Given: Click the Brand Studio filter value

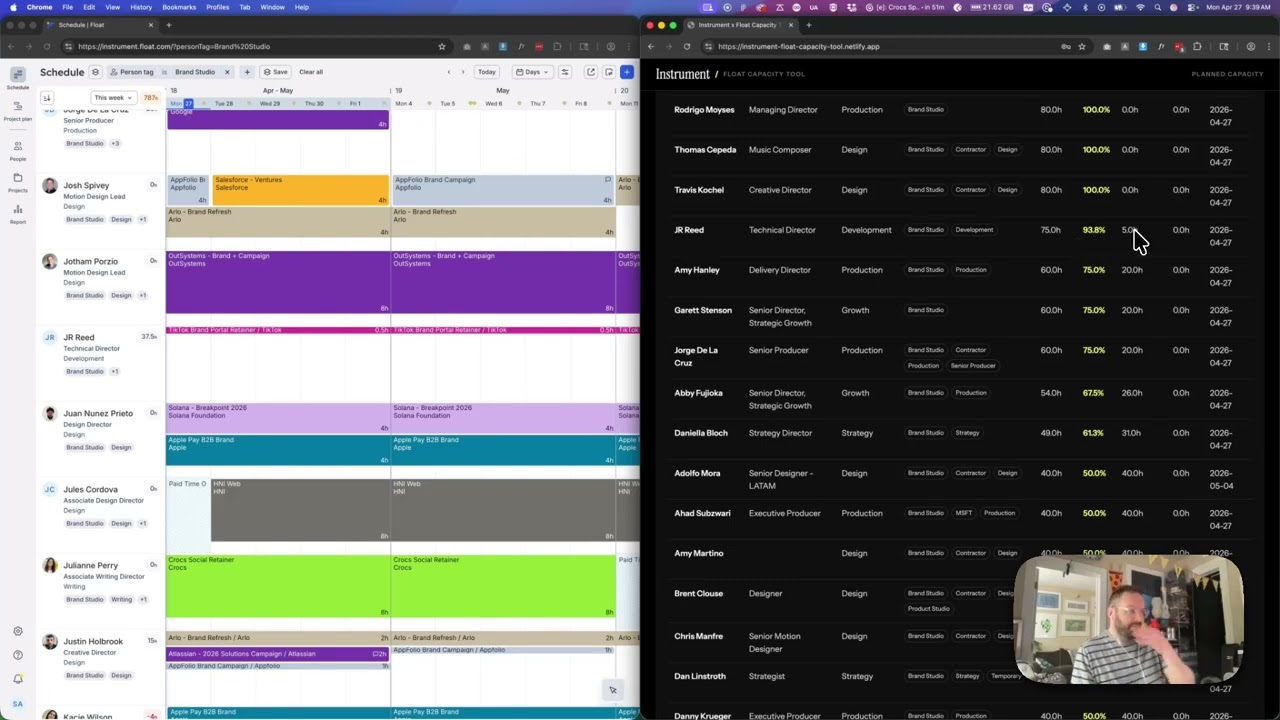Looking at the screenshot, I should [195, 72].
